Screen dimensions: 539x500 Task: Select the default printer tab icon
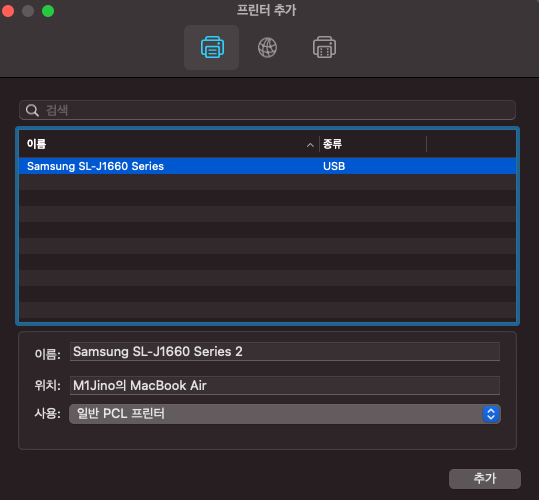tap(212, 47)
